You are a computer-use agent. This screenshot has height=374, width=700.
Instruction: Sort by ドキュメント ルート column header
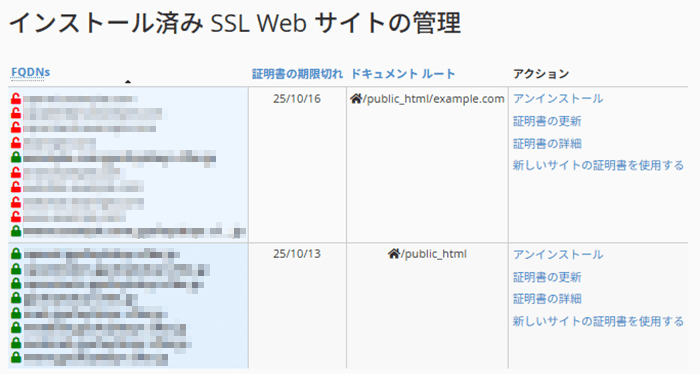403,74
